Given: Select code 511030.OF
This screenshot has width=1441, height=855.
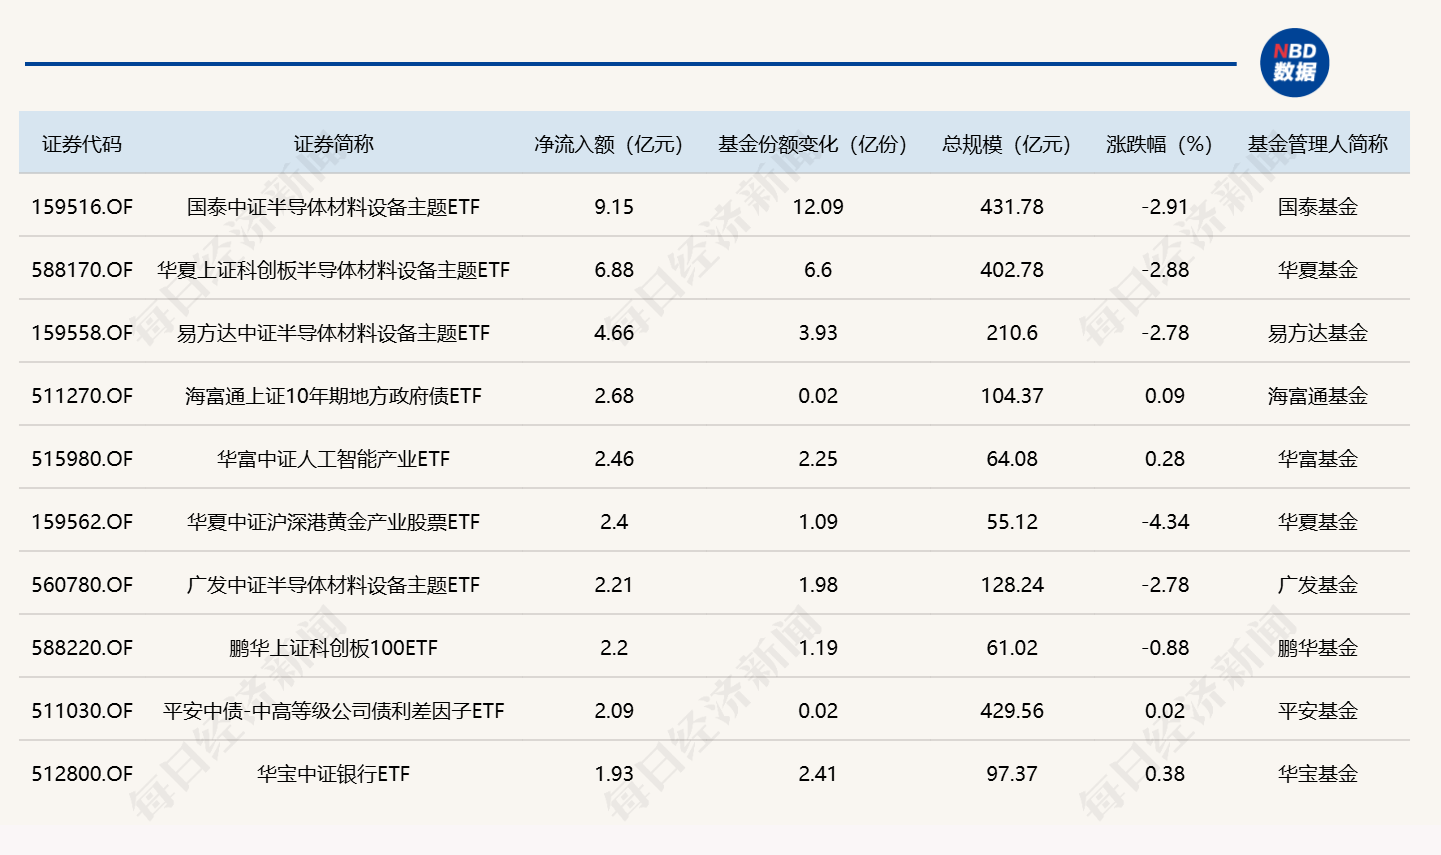Looking at the screenshot, I should (82, 711).
